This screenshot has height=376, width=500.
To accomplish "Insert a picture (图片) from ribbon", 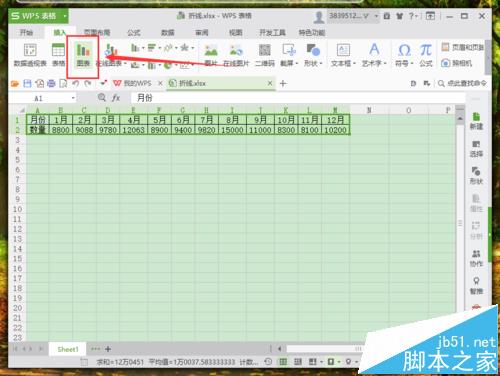I will coord(211,55).
